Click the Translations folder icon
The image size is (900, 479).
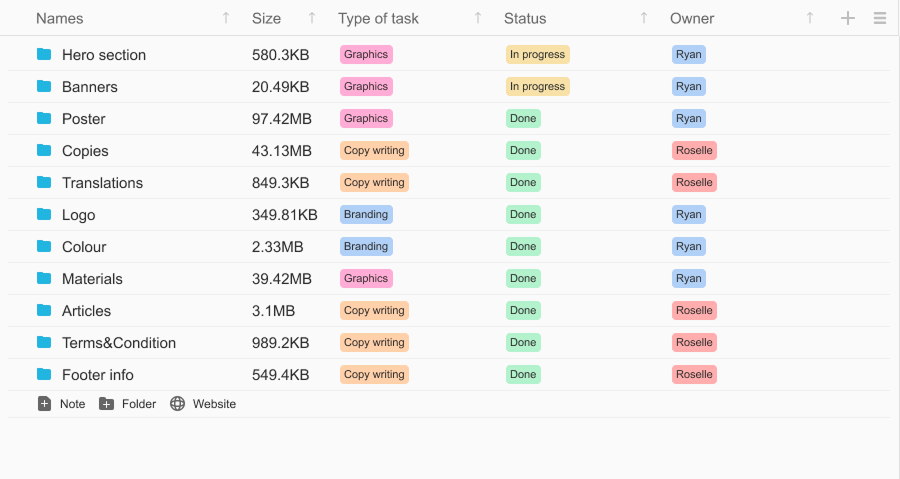tap(44, 182)
